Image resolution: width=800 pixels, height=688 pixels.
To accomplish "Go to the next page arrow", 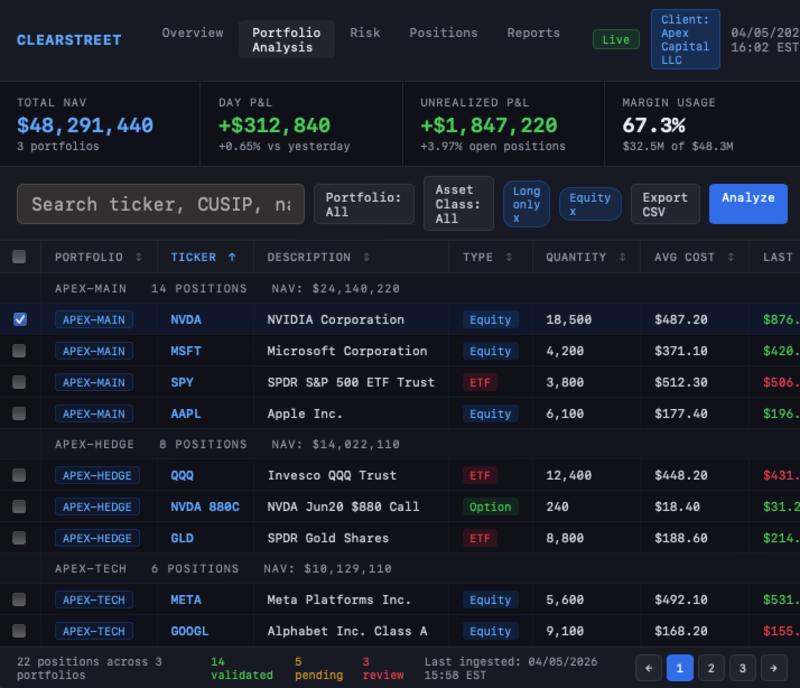I will [773, 668].
